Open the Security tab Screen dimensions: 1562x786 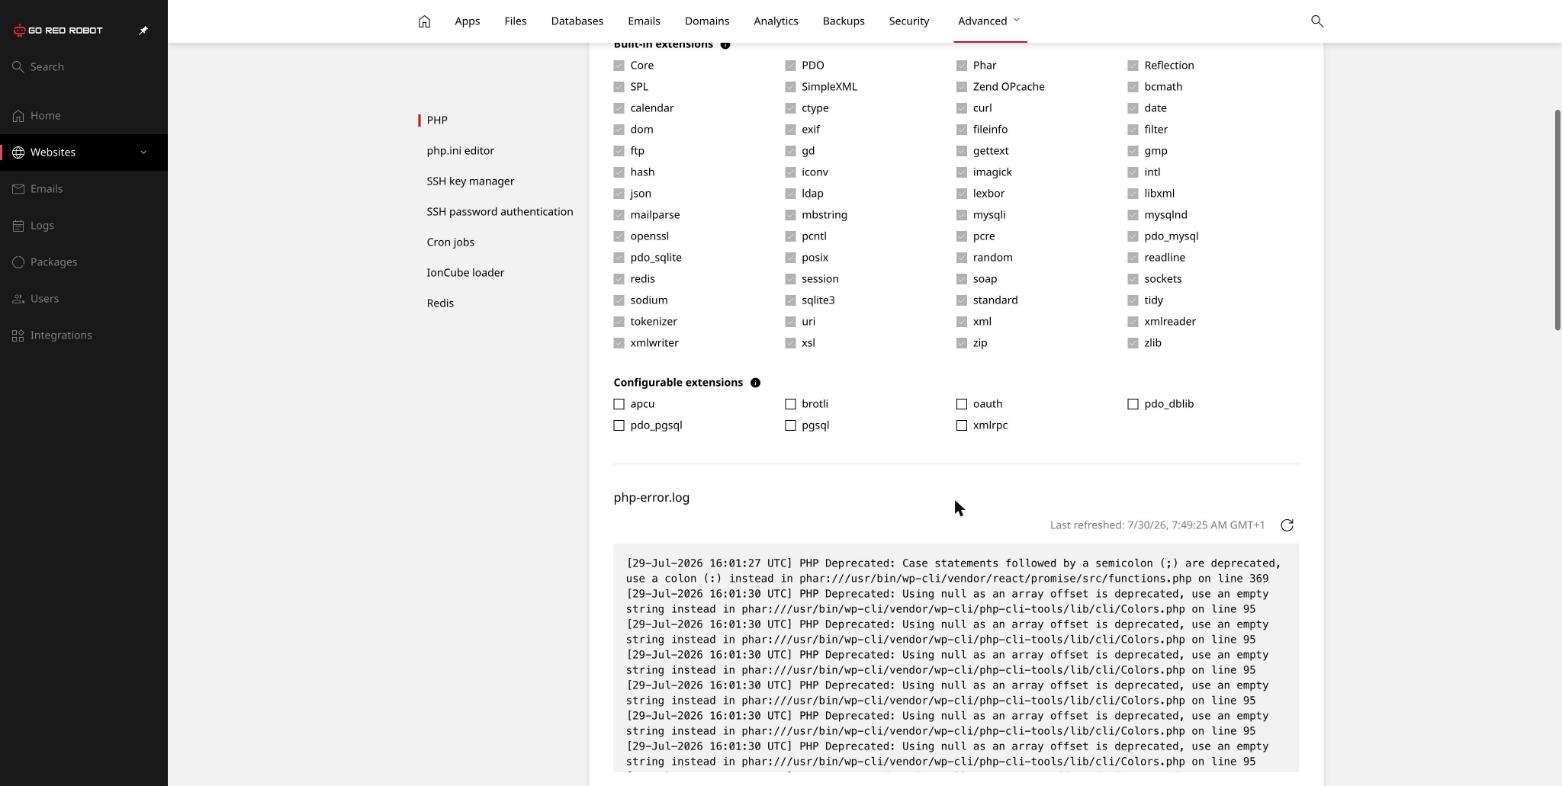pyautogui.click(x=909, y=21)
